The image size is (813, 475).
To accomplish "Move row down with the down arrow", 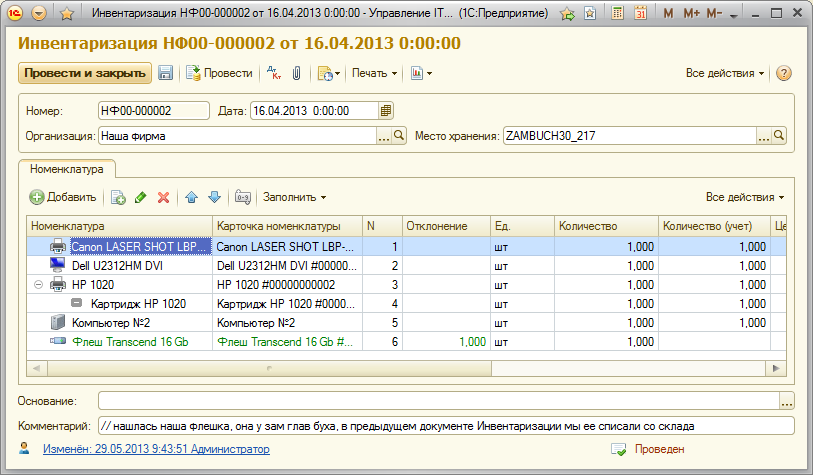I will (214, 197).
